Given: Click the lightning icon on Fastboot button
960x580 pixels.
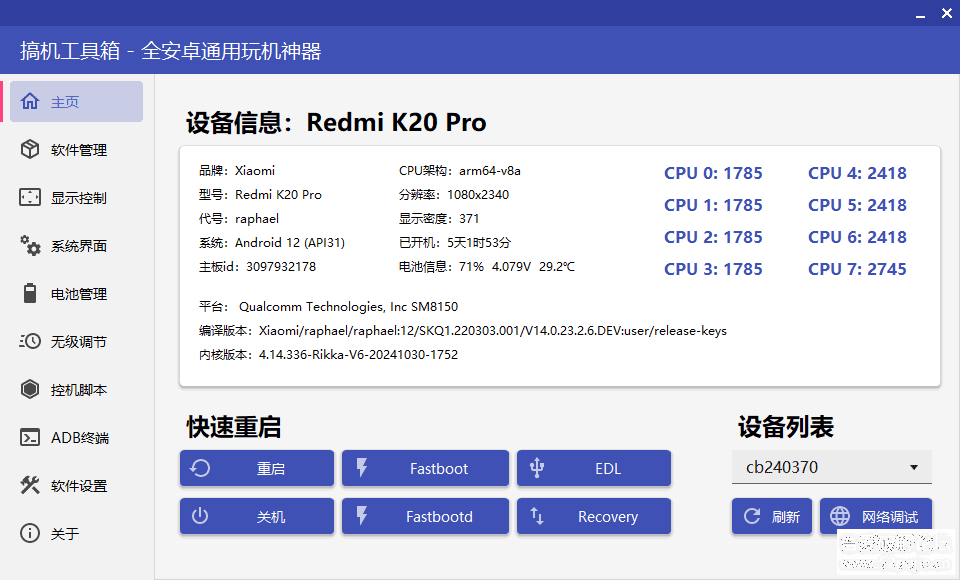Looking at the screenshot, I should click(x=362, y=468).
